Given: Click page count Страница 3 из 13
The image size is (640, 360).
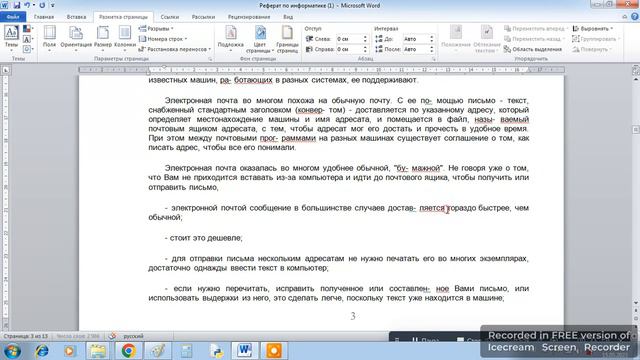Looking at the screenshot, I should pyautogui.click(x=25, y=336).
